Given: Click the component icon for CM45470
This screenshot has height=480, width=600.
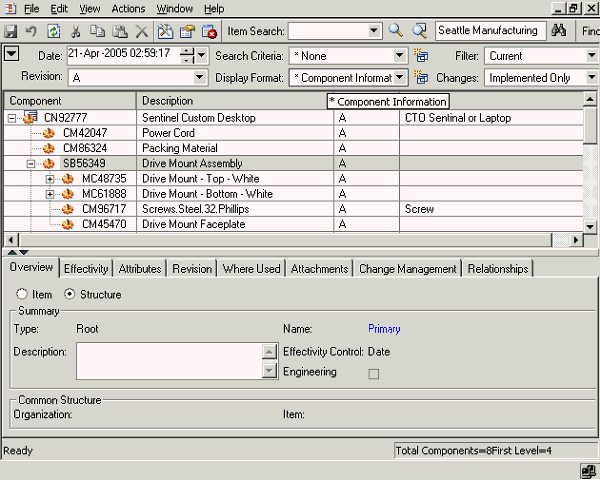Looking at the screenshot, I should pos(68,224).
